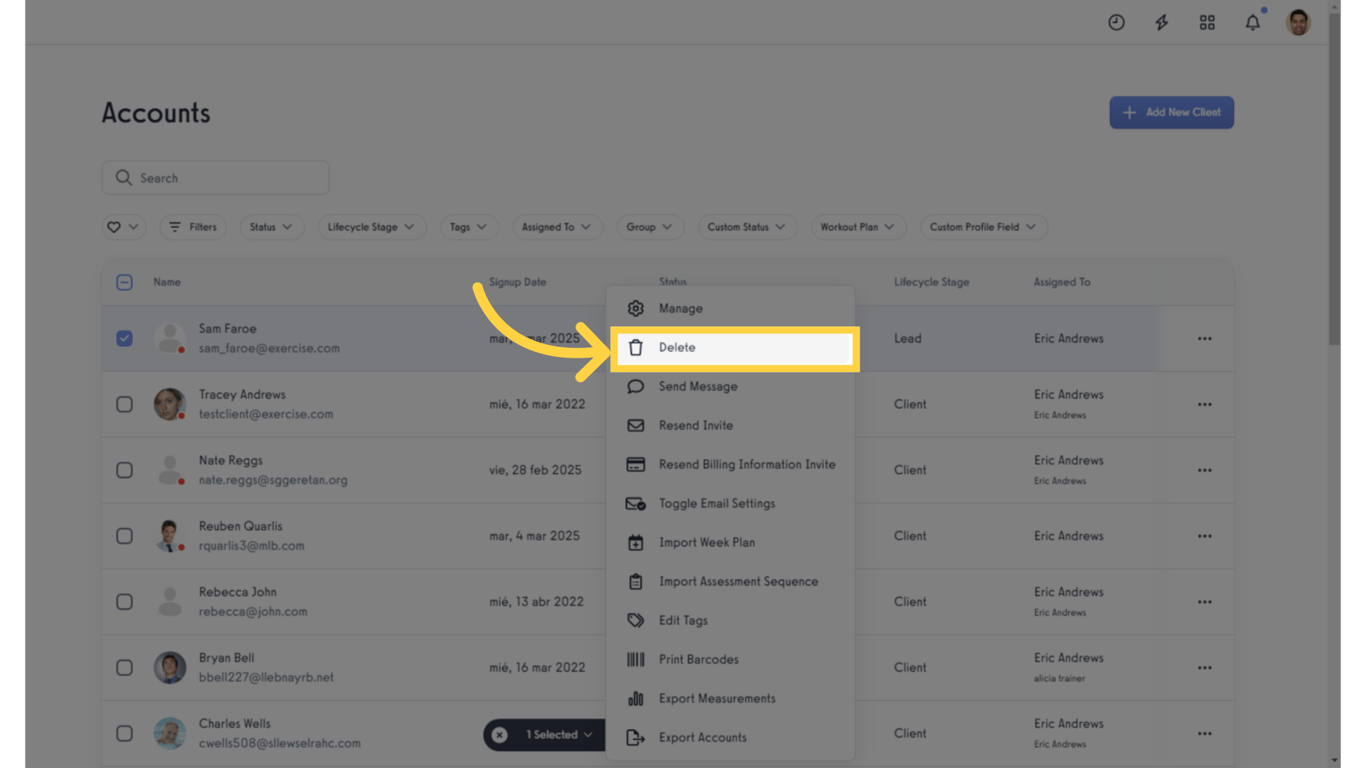Click the user profile avatar
The width and height of the screenshot is (1366, 768).
[x=1298, y=22]
